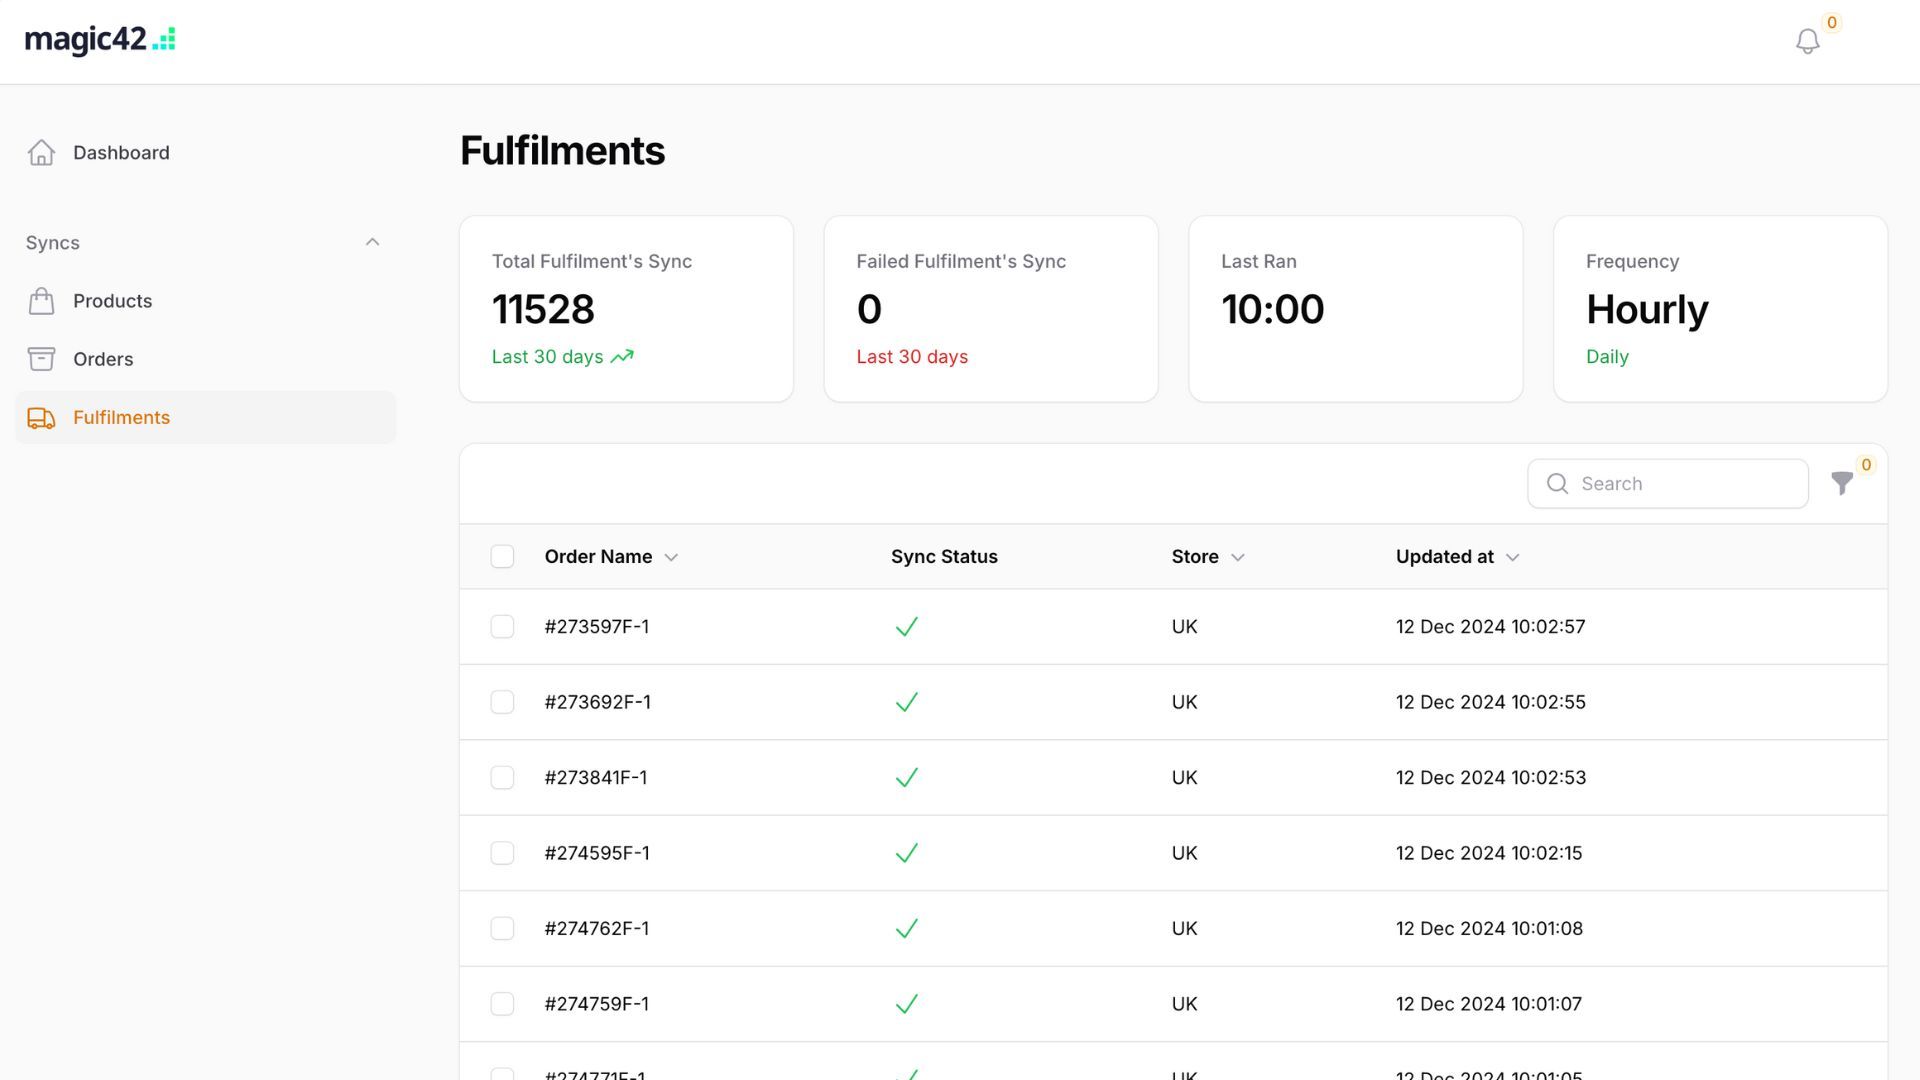This screenshot has width=1920, height=1080.
Task: Click the search magnifier icon
Action: click(x=1557, y=484)
